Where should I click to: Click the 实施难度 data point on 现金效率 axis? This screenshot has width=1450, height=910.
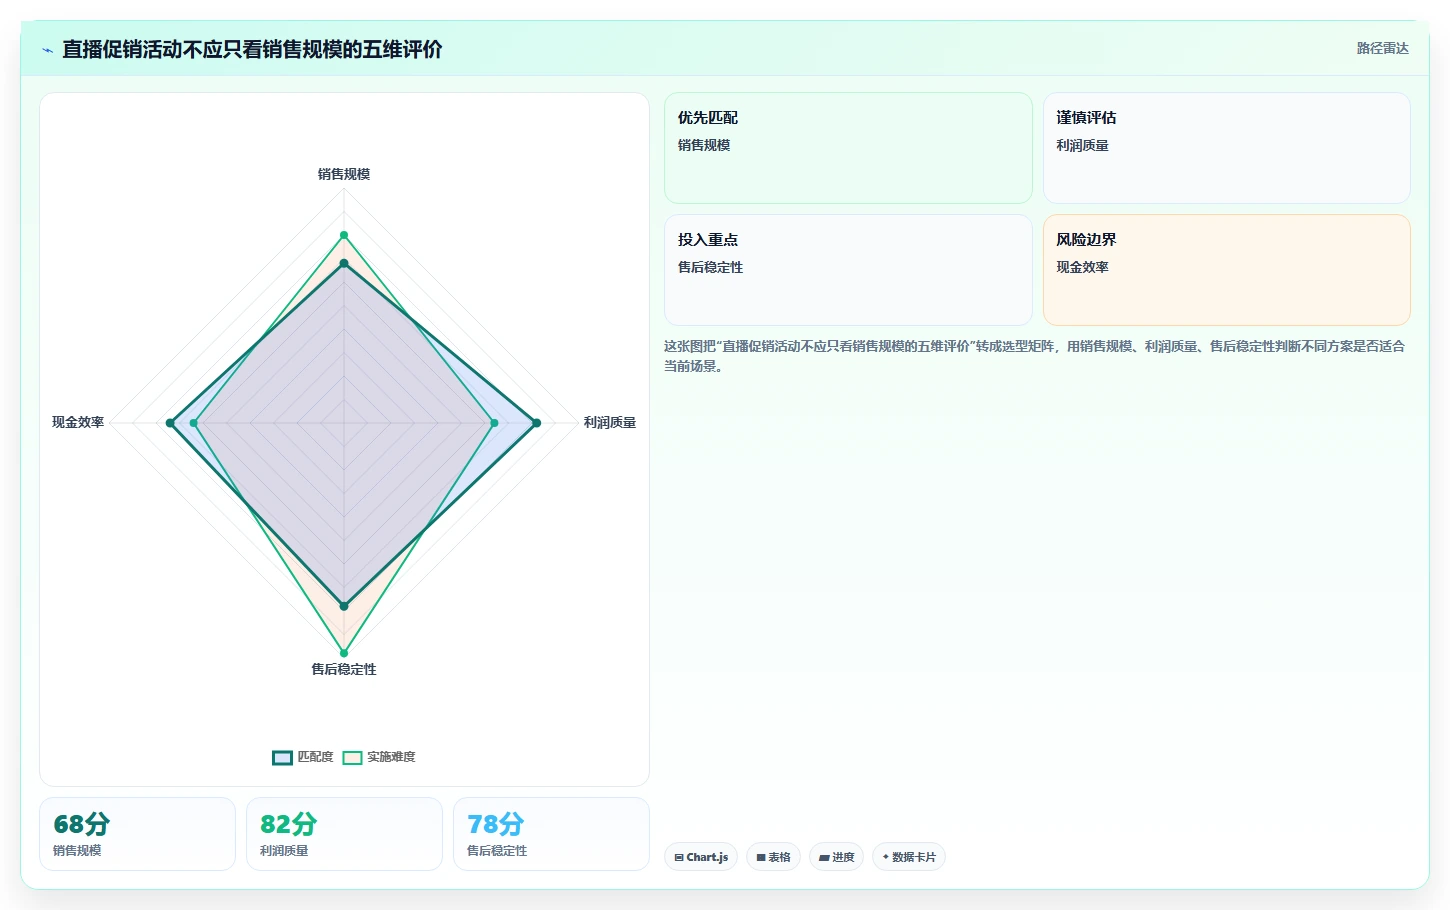click(x=194, y=423)
